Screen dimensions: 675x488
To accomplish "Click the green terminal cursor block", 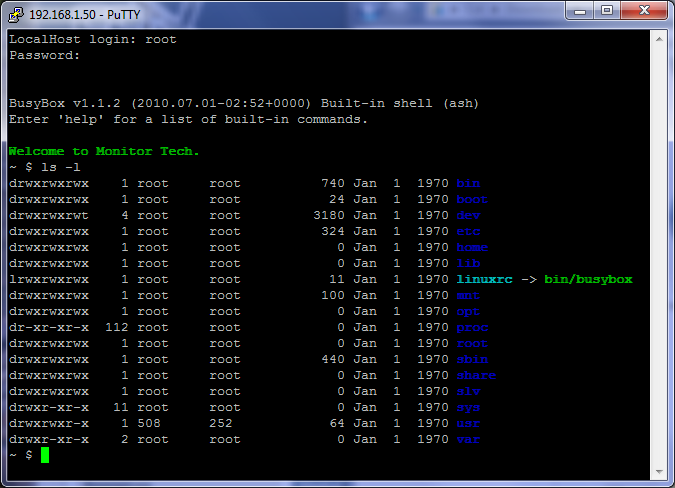I will coord(45,455).
